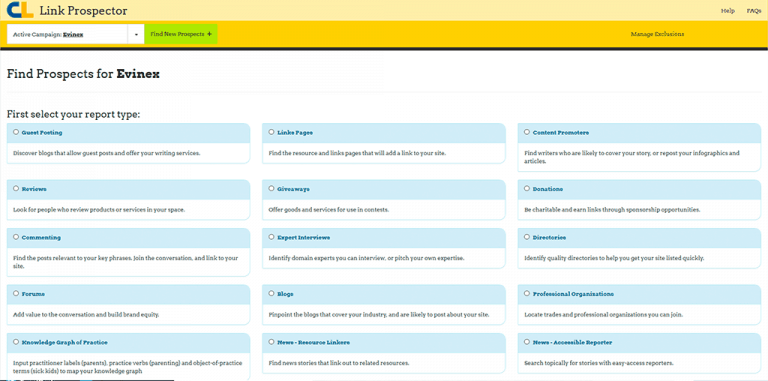768x381 pixels.
Task: Click the Forums label text
Action: click(33, 294)
